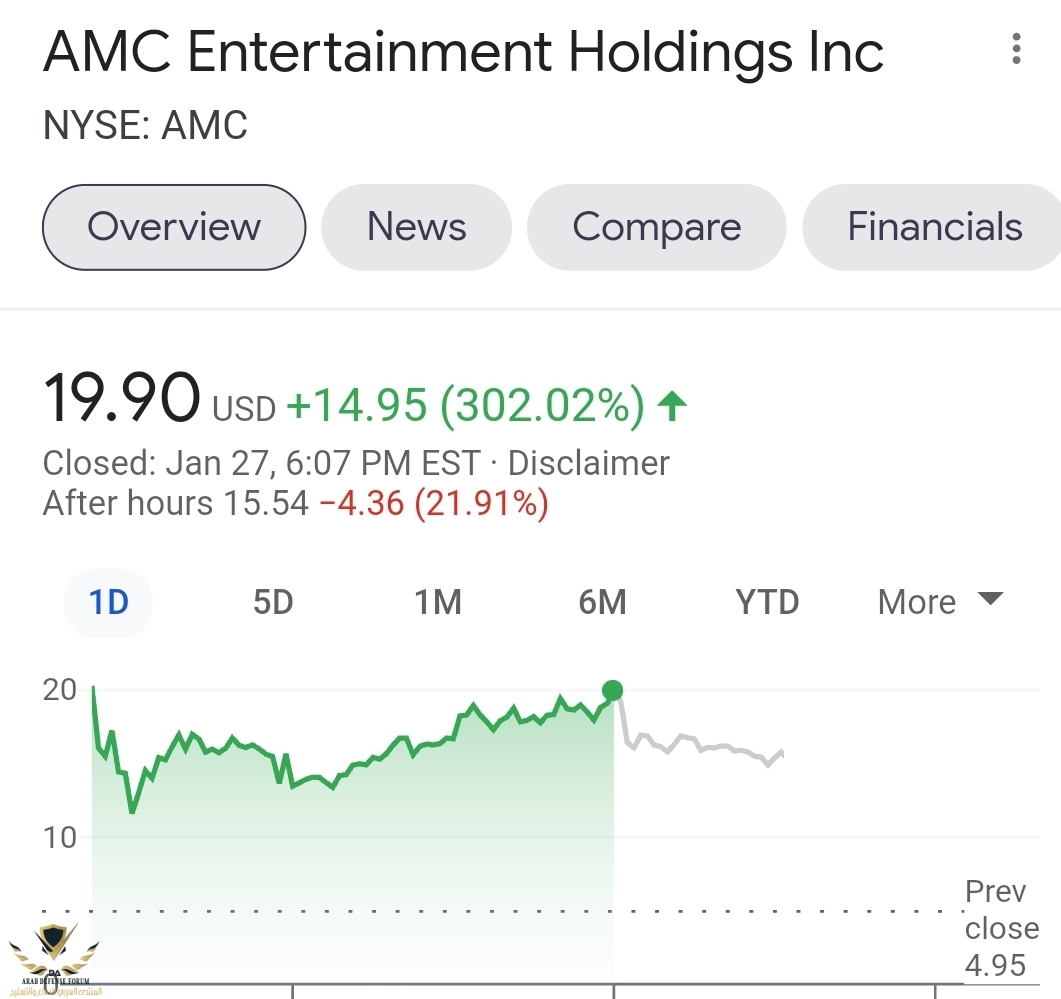Choose the 6M time range
The height and width of the screenshot is (999, 1061).
coord(602,602)
